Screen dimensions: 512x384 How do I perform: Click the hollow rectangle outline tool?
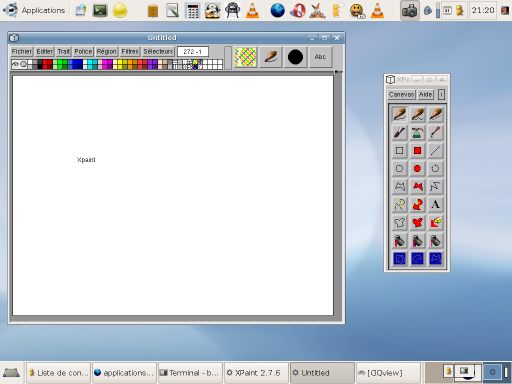399,151
